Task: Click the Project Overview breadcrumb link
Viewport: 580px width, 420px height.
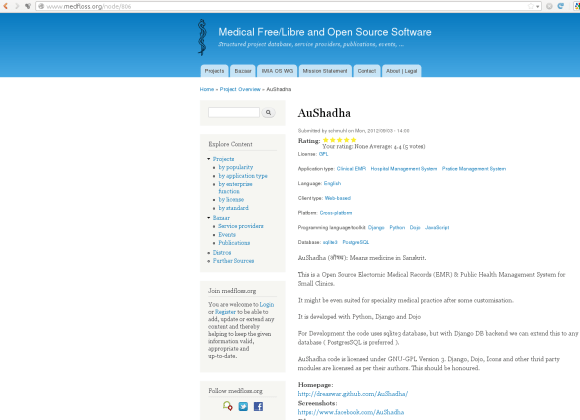Action: pyautogui.click(x=240, y=89)
